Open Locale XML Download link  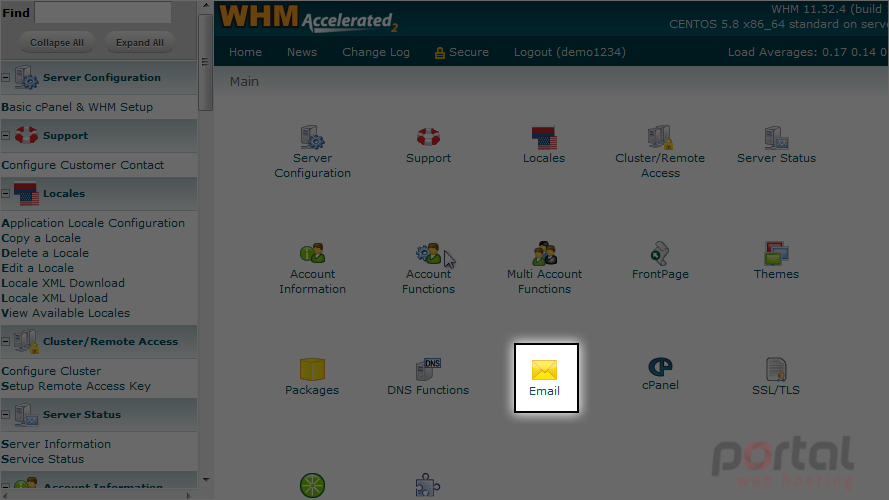[63, 283]
